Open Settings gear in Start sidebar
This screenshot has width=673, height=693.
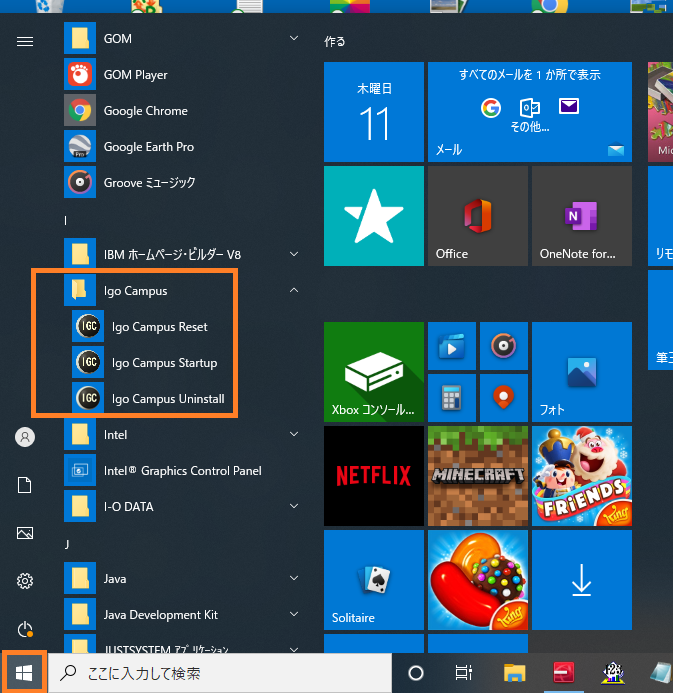(x=25, y=581)
